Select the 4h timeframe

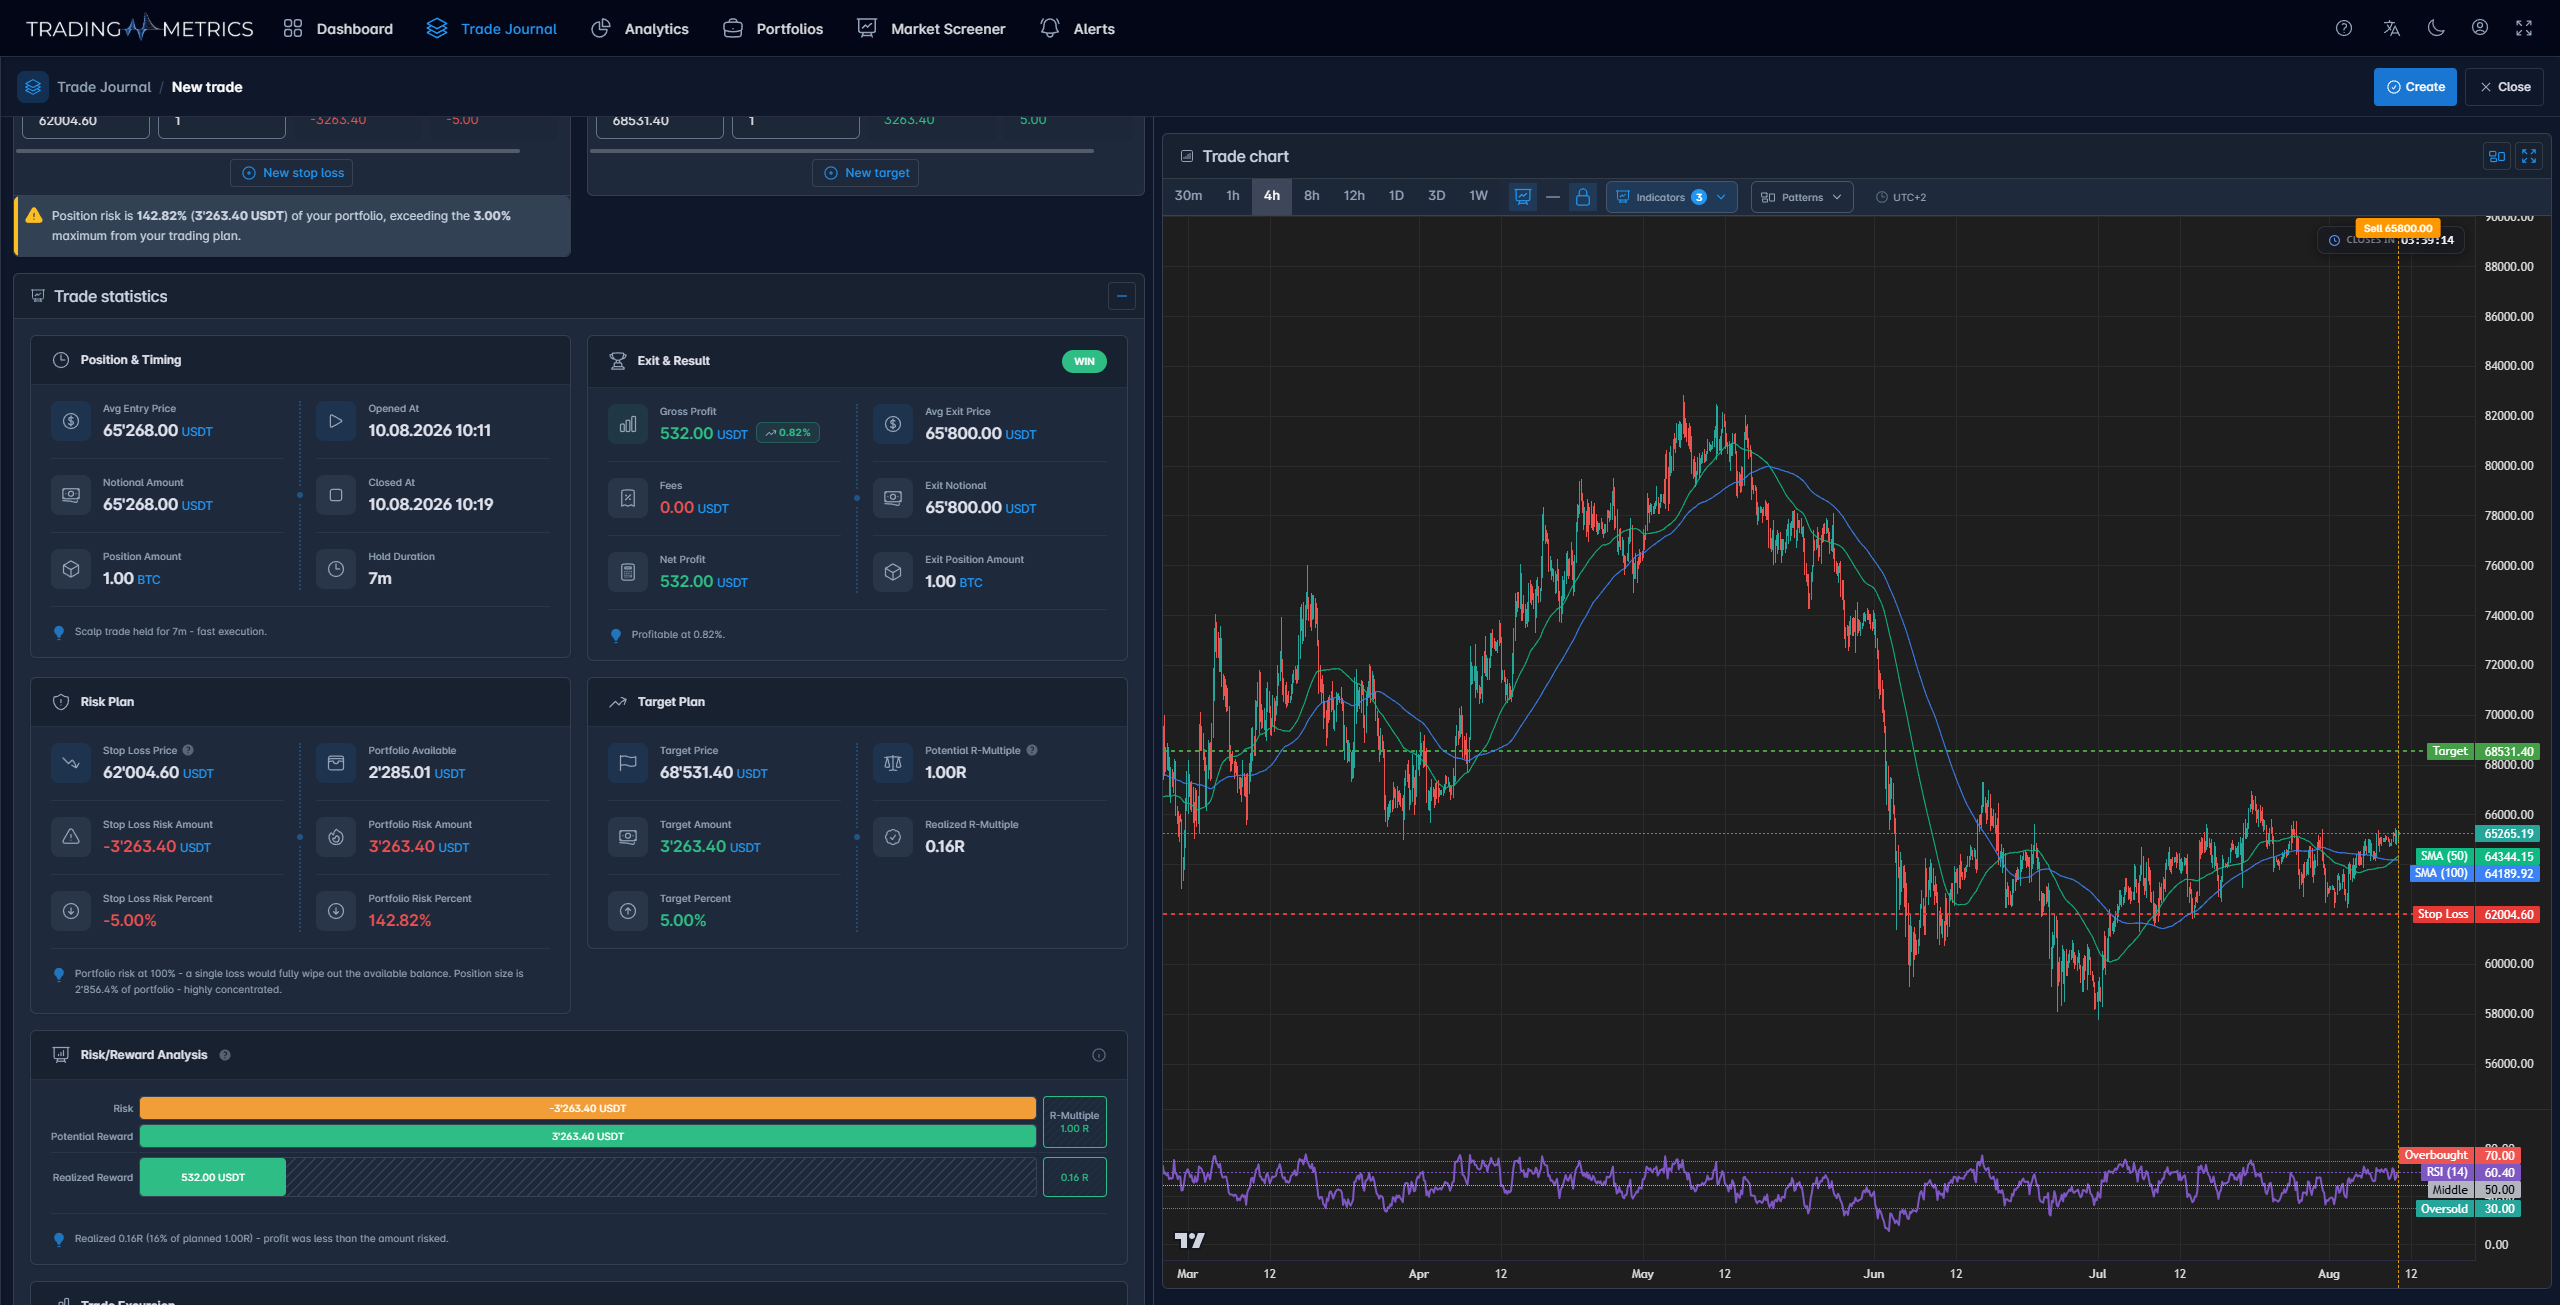coord(1272,196)
